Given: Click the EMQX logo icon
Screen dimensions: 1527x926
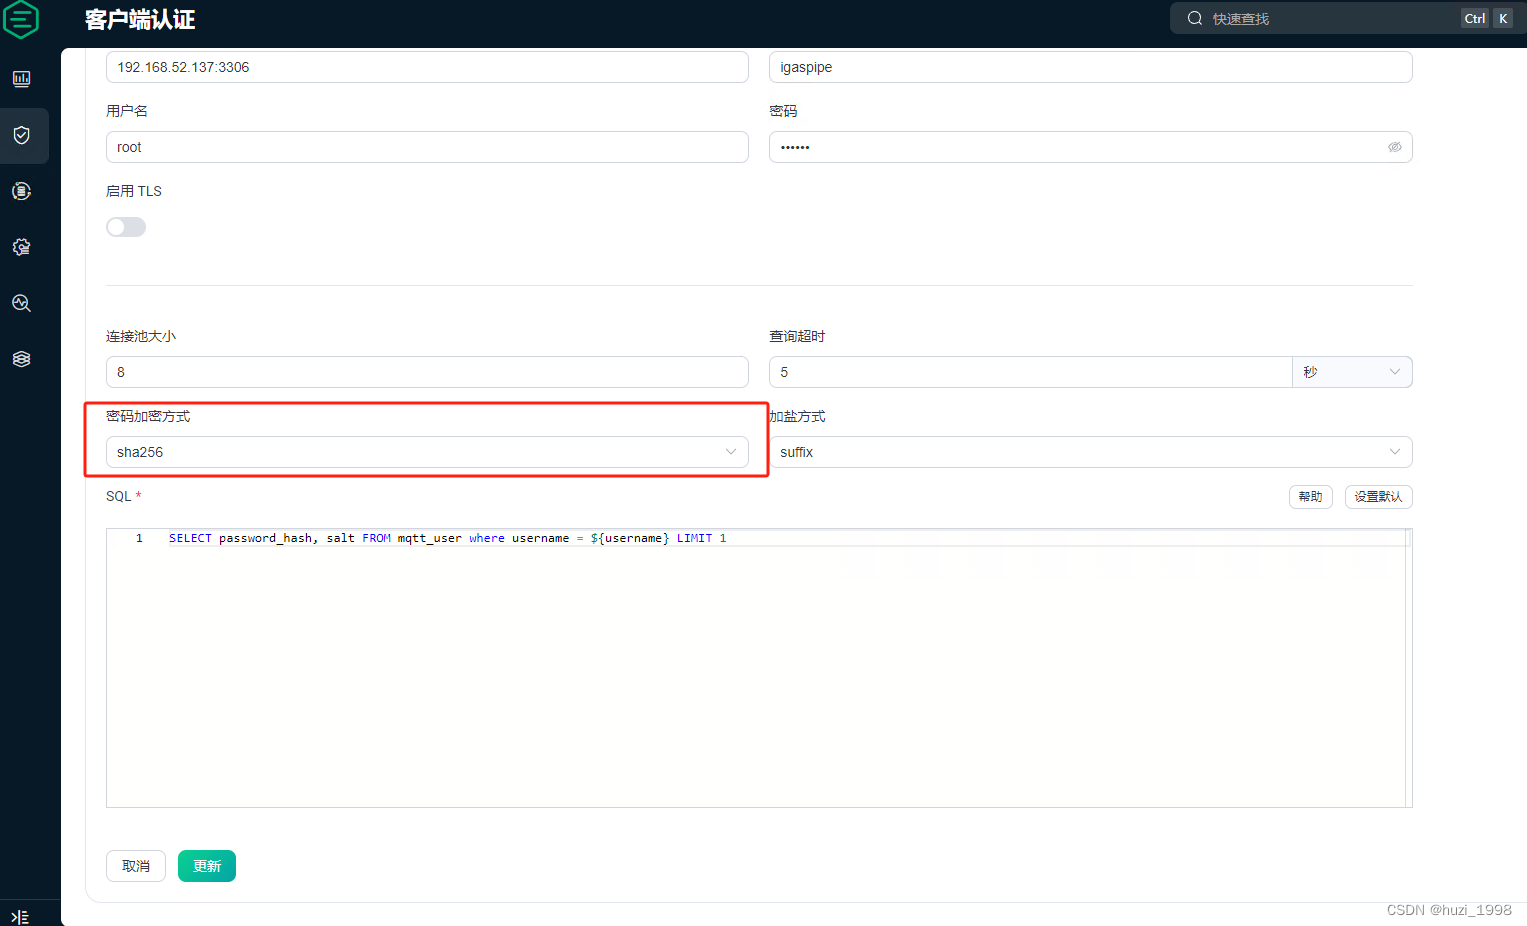Looking at the screenshot, I should (21, 19).
